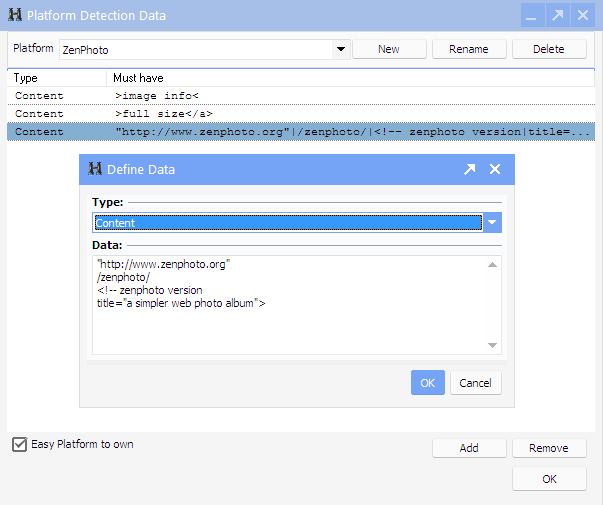Click the Rename platform button
The width and height of the screenshot is (603, 505).
[469, 49]
